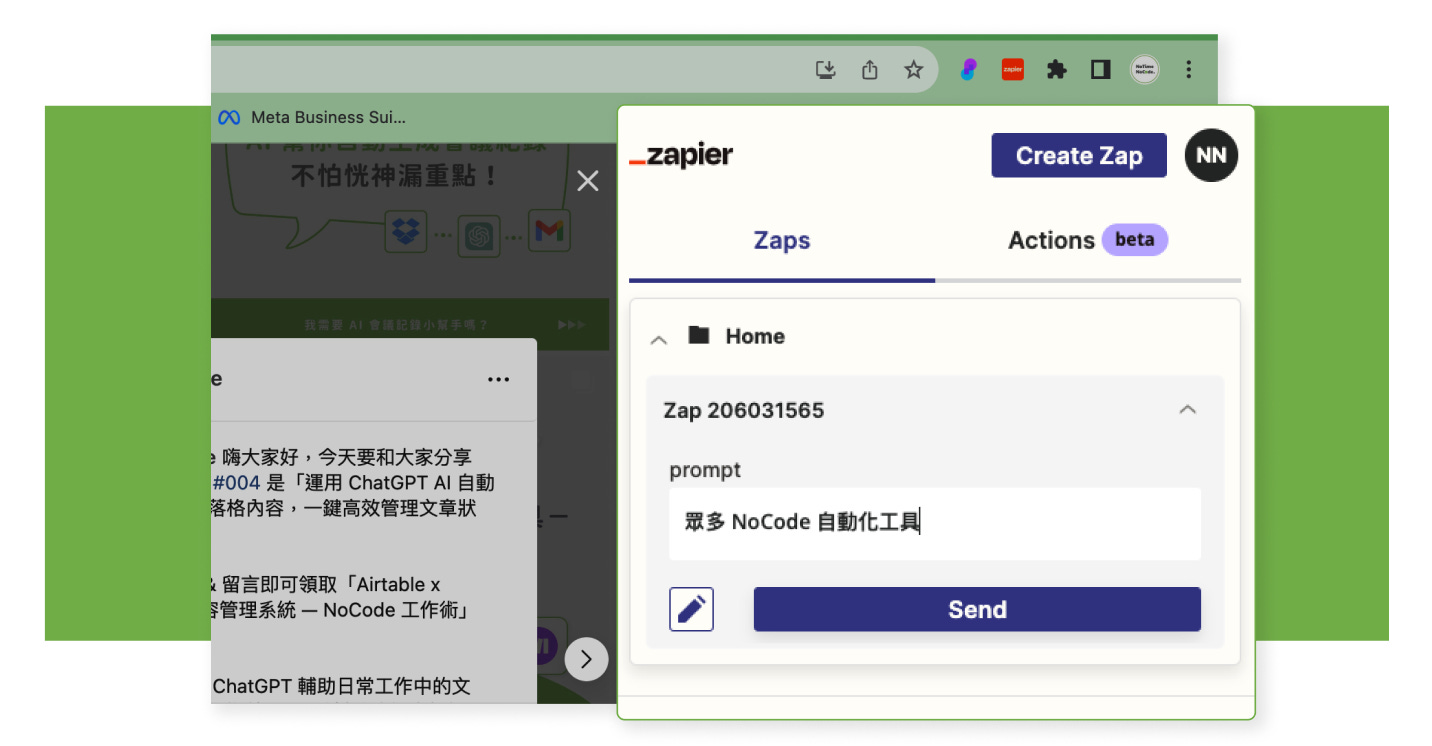Select the Home folder label
The image size is (1432, 746).
(x=755, y=337)
